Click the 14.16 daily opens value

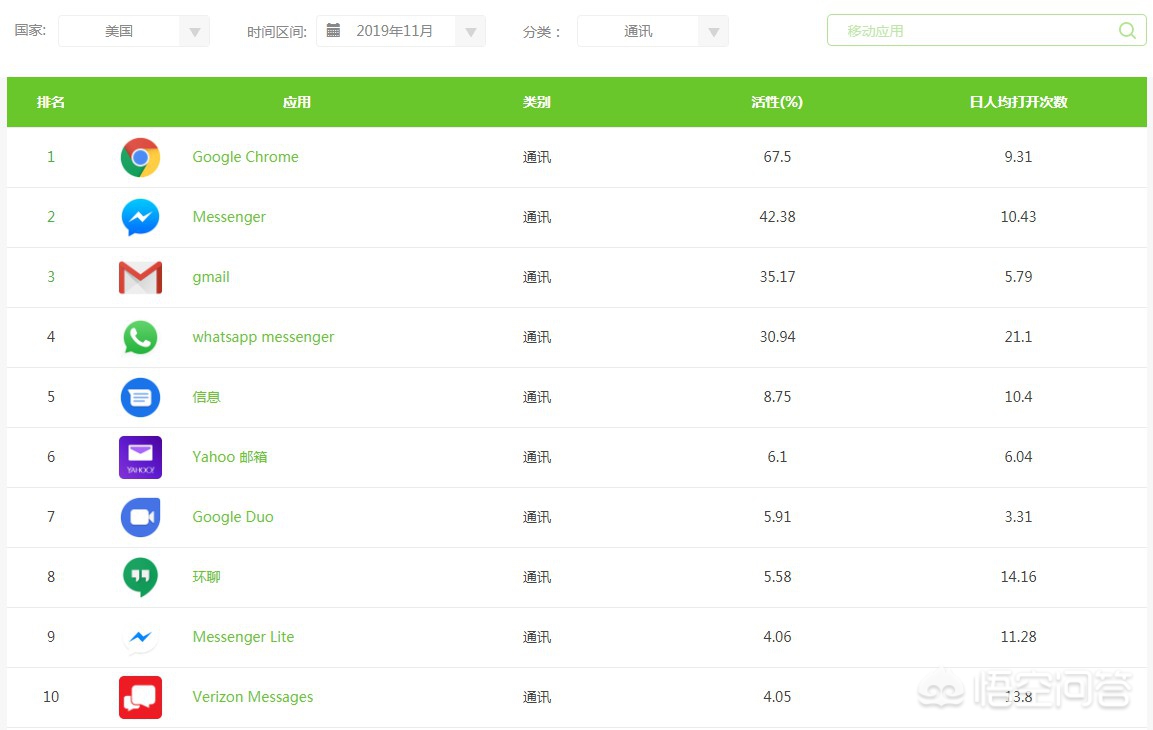click(x=1018, y=577)
